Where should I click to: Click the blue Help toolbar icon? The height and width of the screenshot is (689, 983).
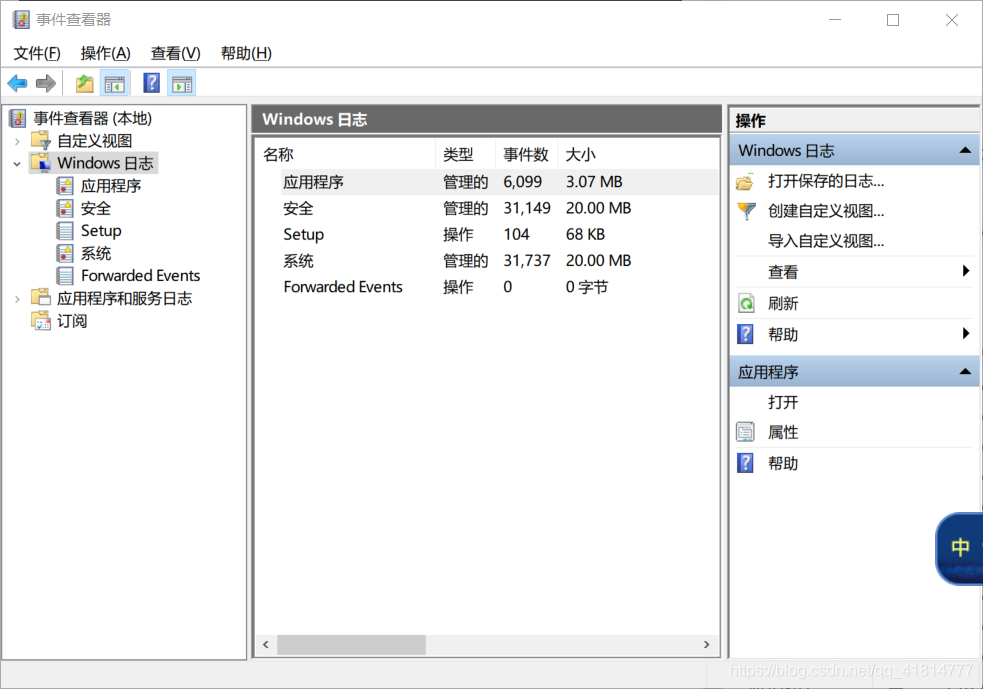tap(152, 83)
